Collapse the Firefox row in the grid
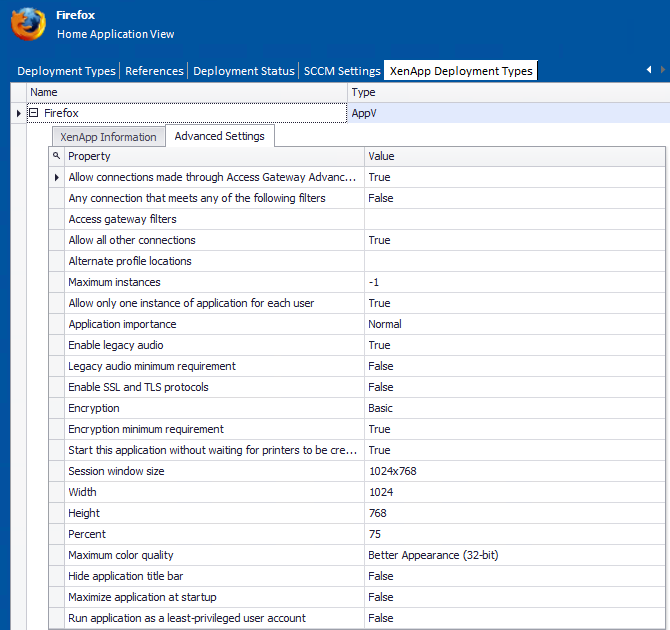 (34, 114)
